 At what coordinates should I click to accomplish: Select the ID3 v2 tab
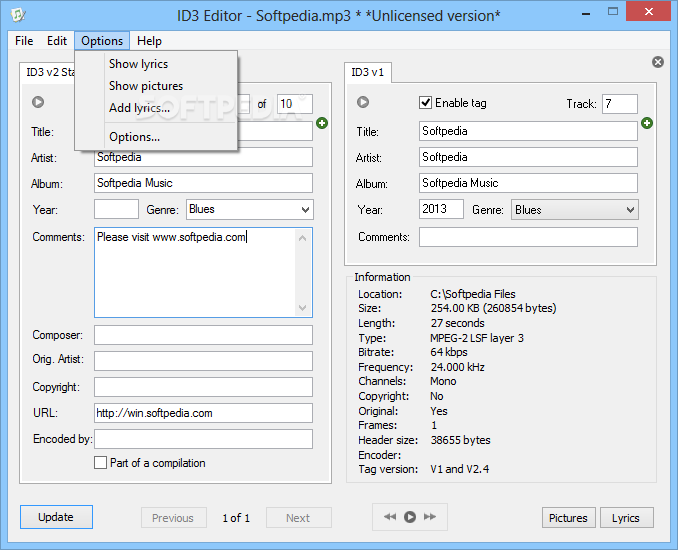[50, 72]
